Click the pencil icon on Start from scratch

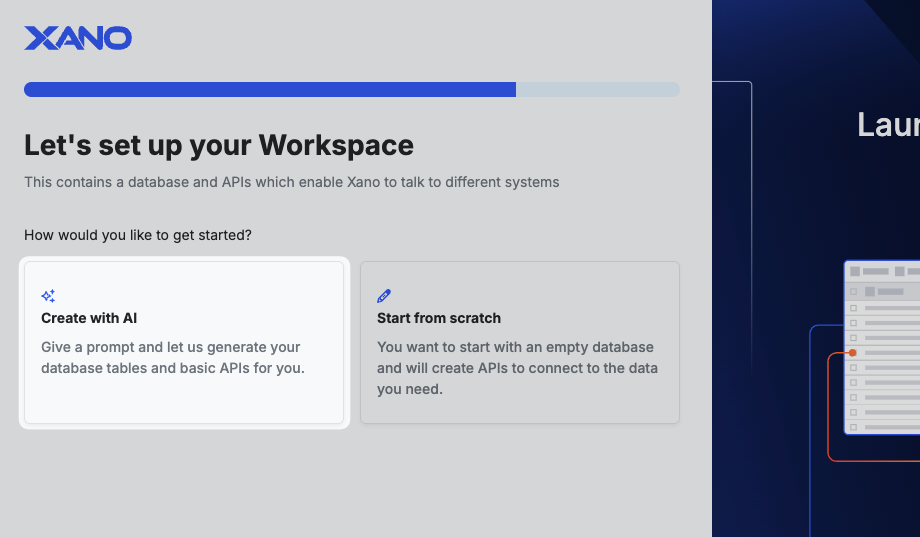[384, 296]
